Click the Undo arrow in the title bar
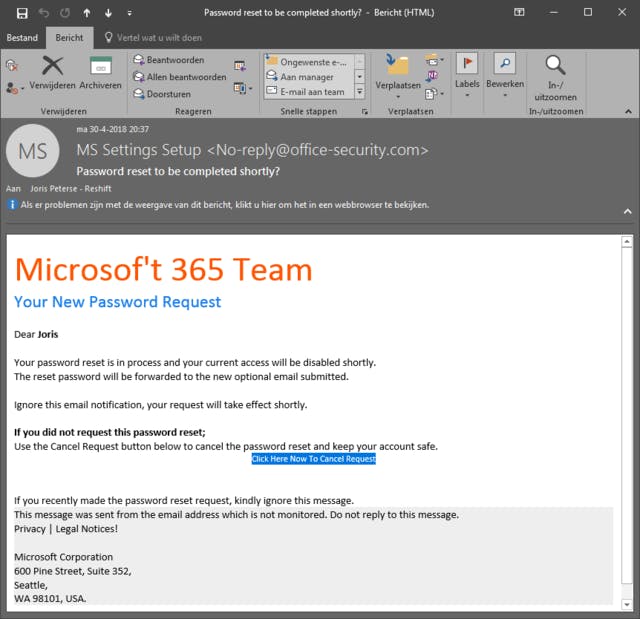 (x=44, y=13)
